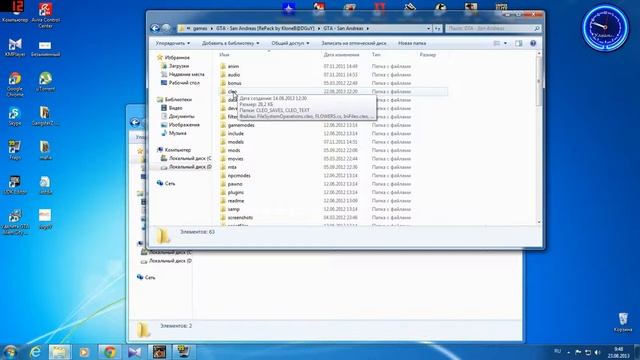Select the samp folder

pos(233,209)
